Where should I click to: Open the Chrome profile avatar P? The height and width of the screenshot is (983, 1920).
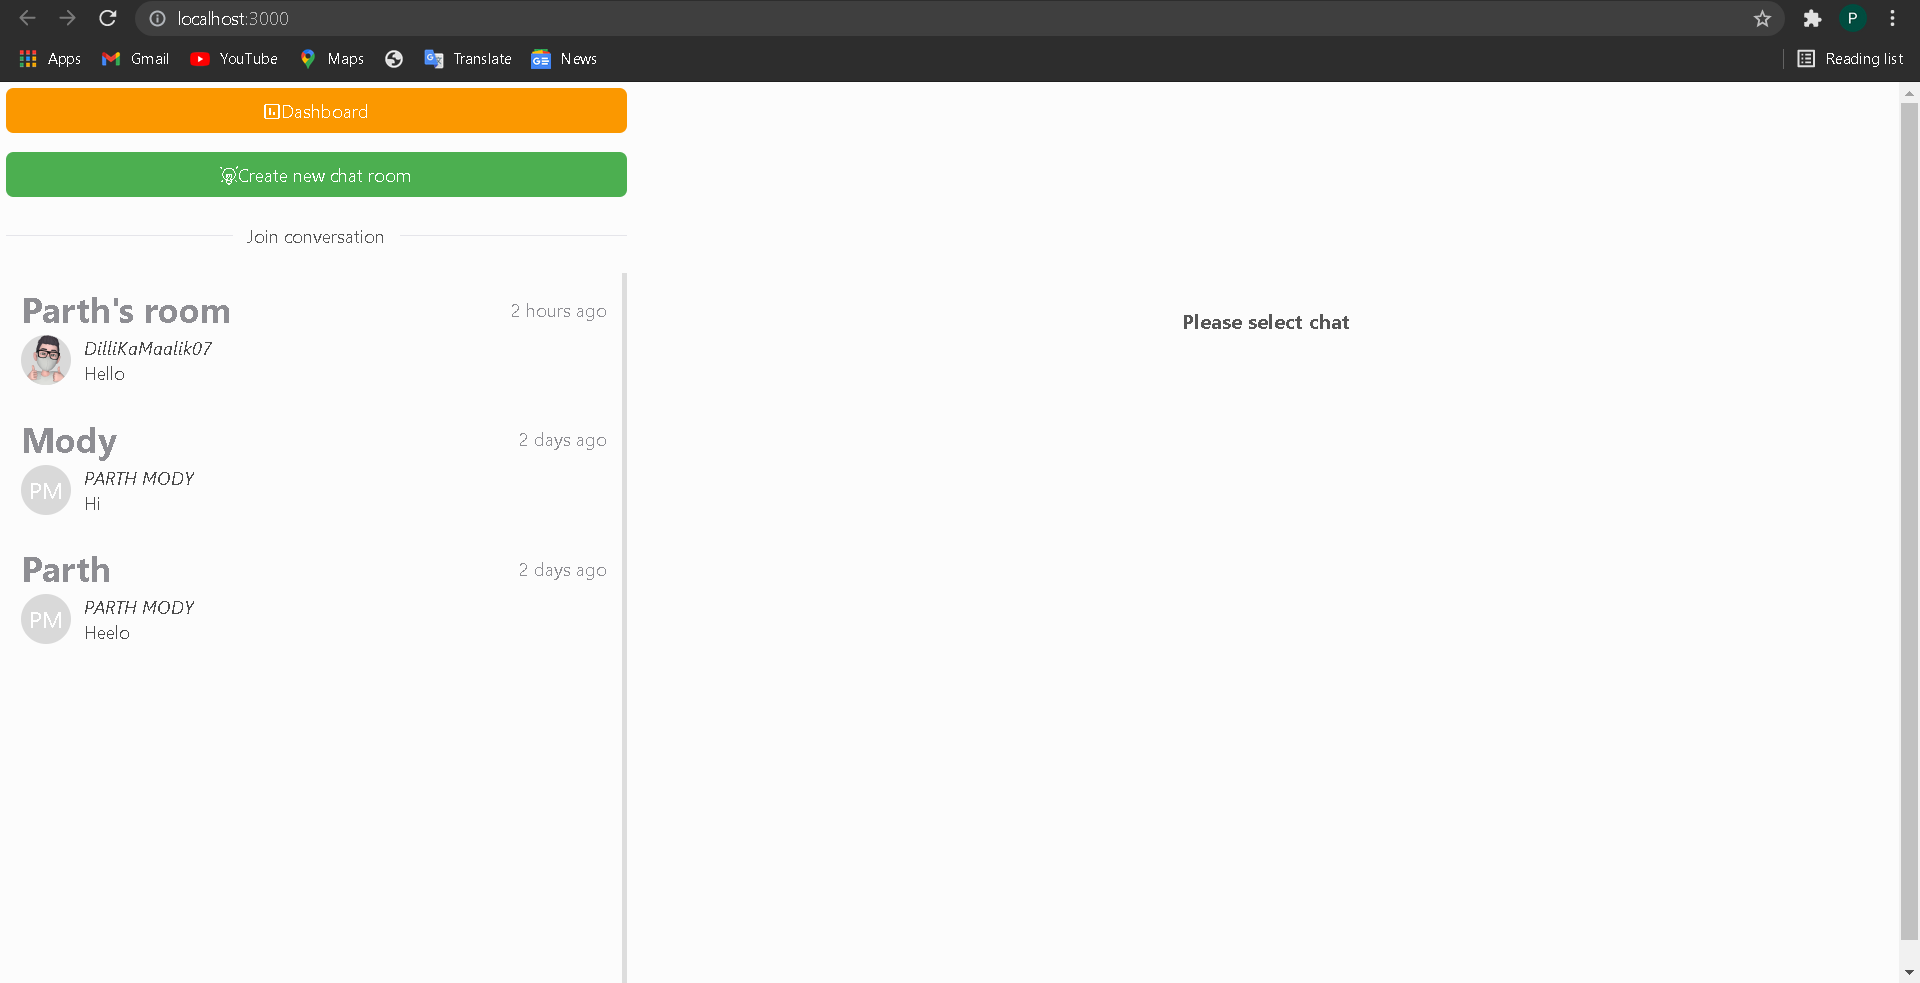click(x=1852, y=18)
